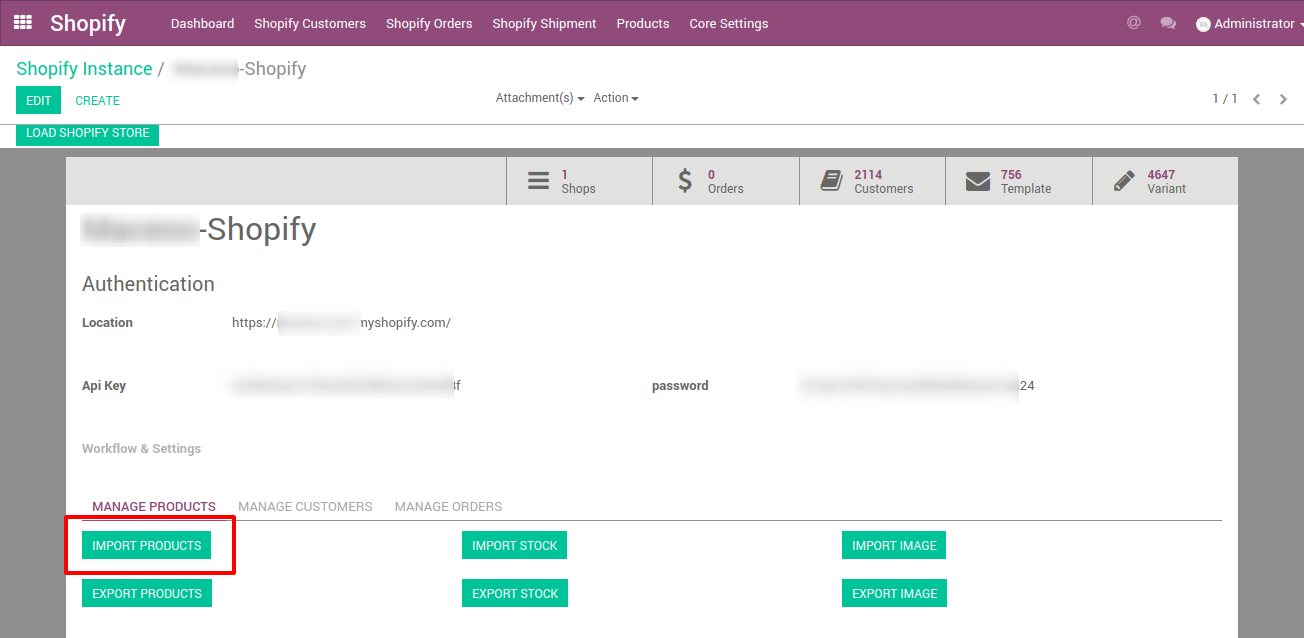Go to previous record arrow

point(1257,99)
